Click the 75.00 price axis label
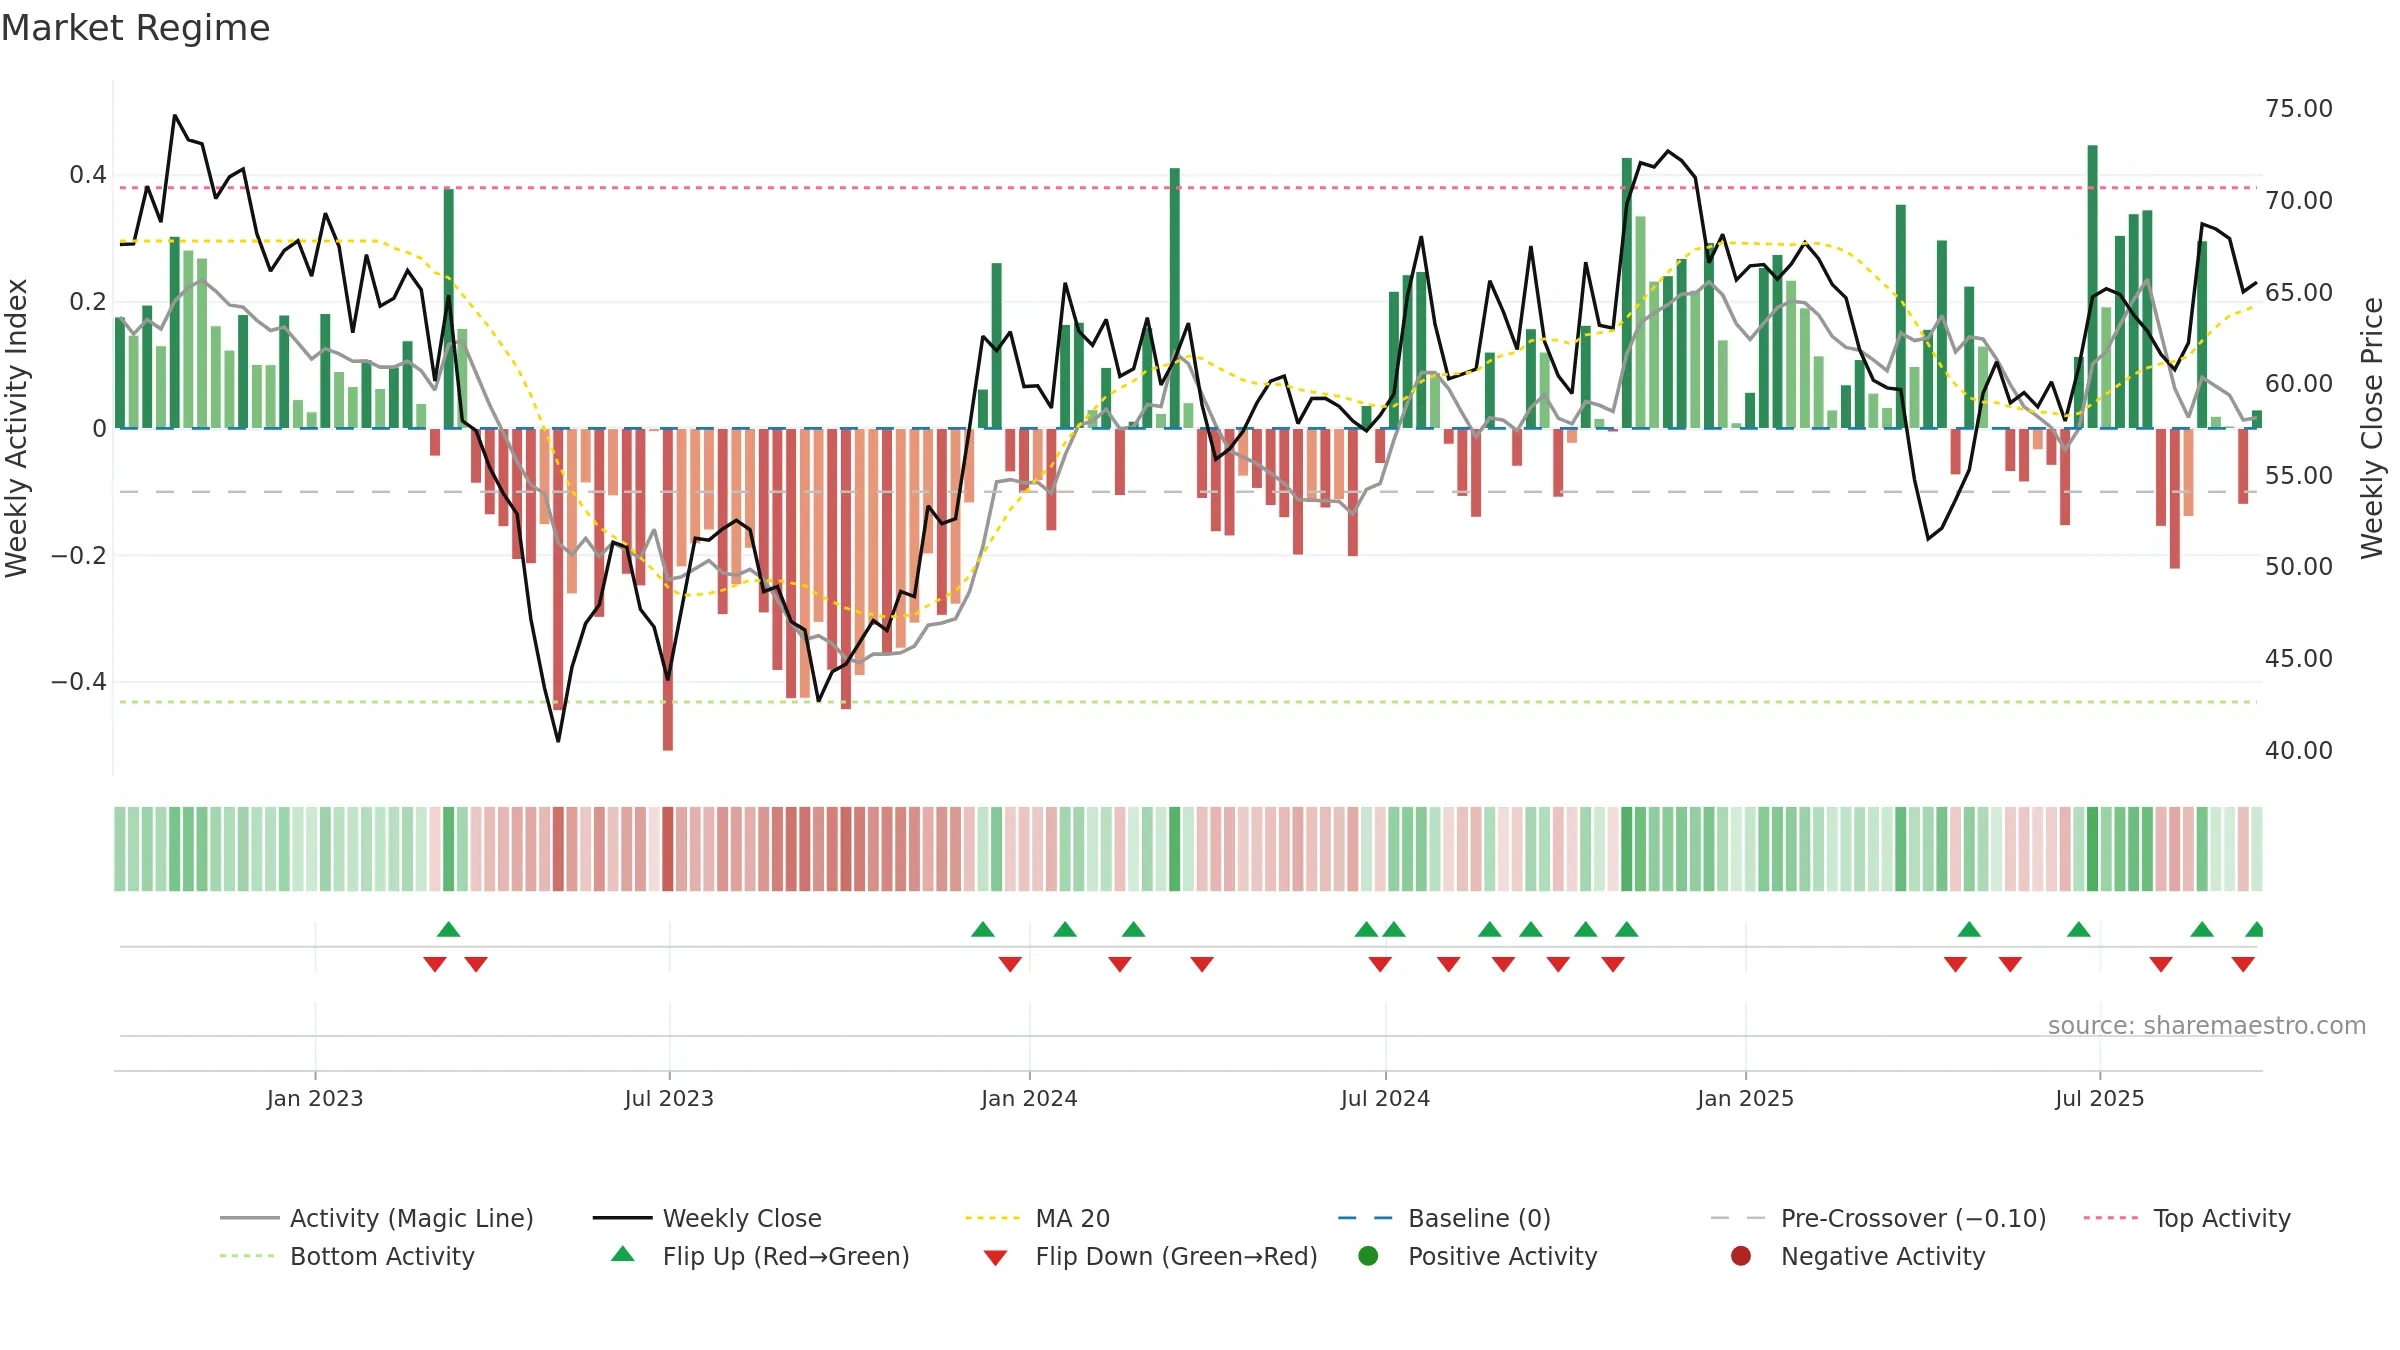Image resolution: width=2400 pixels, height=1350 pixels. (2299, 109)
